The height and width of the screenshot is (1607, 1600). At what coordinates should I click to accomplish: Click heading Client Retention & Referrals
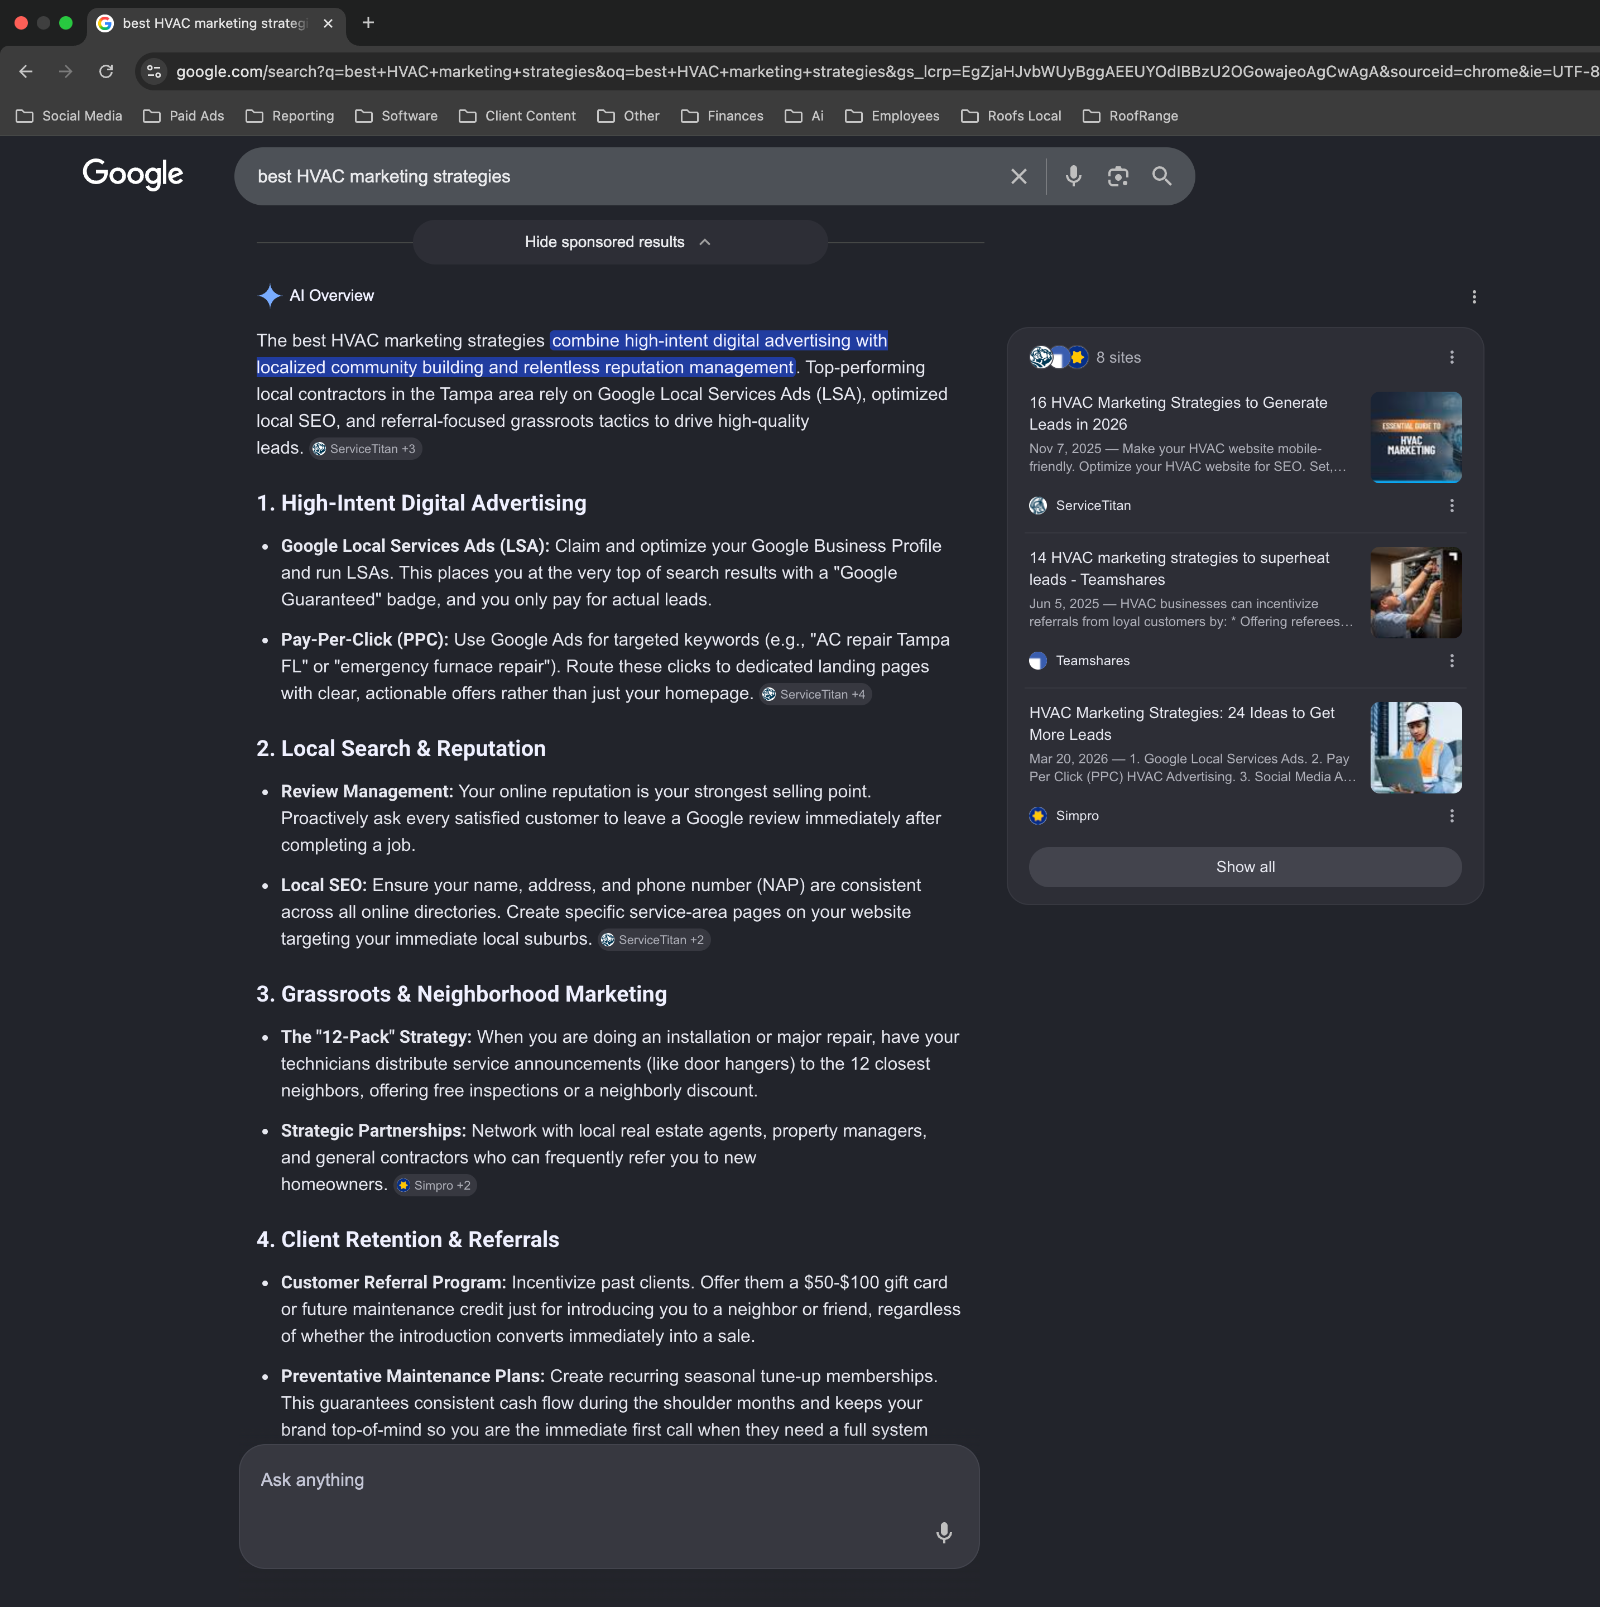pyautogui.click(x=408, y=1240)
